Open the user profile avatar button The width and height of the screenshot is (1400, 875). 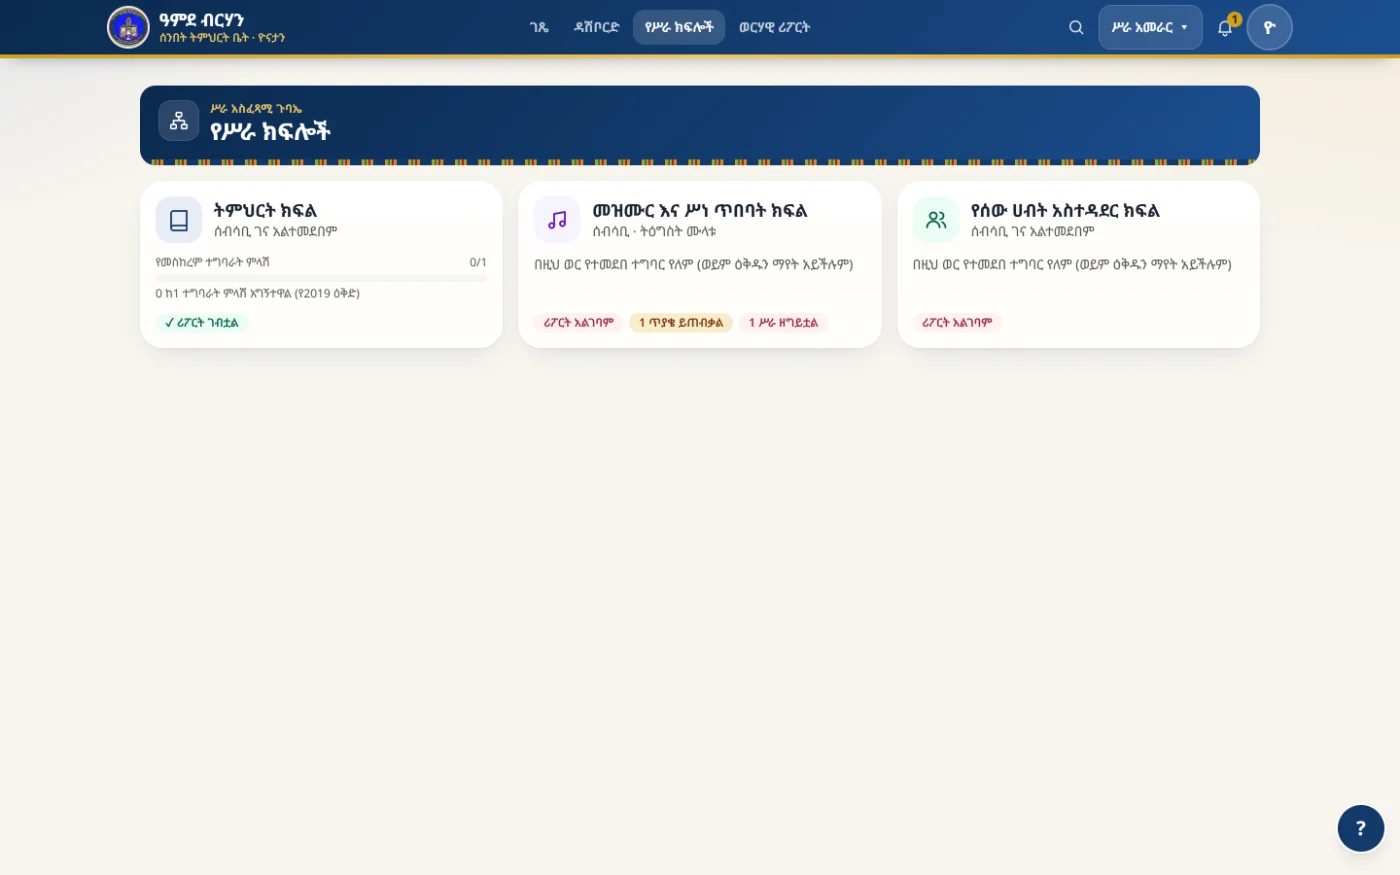point(1269,27)
